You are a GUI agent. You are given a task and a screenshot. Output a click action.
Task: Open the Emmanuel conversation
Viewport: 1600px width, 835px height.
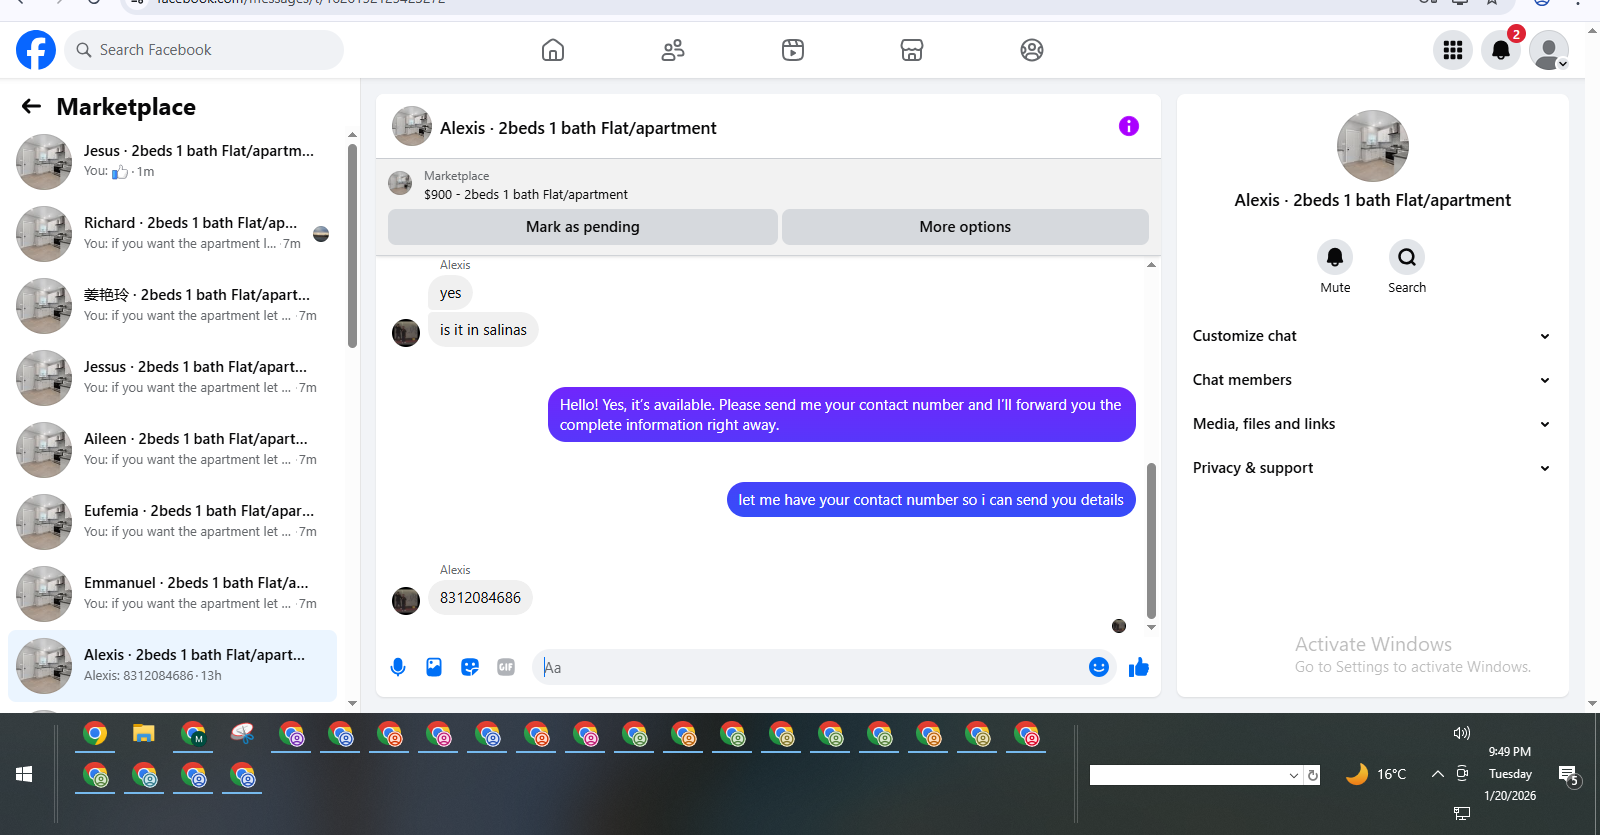[172, 594]
